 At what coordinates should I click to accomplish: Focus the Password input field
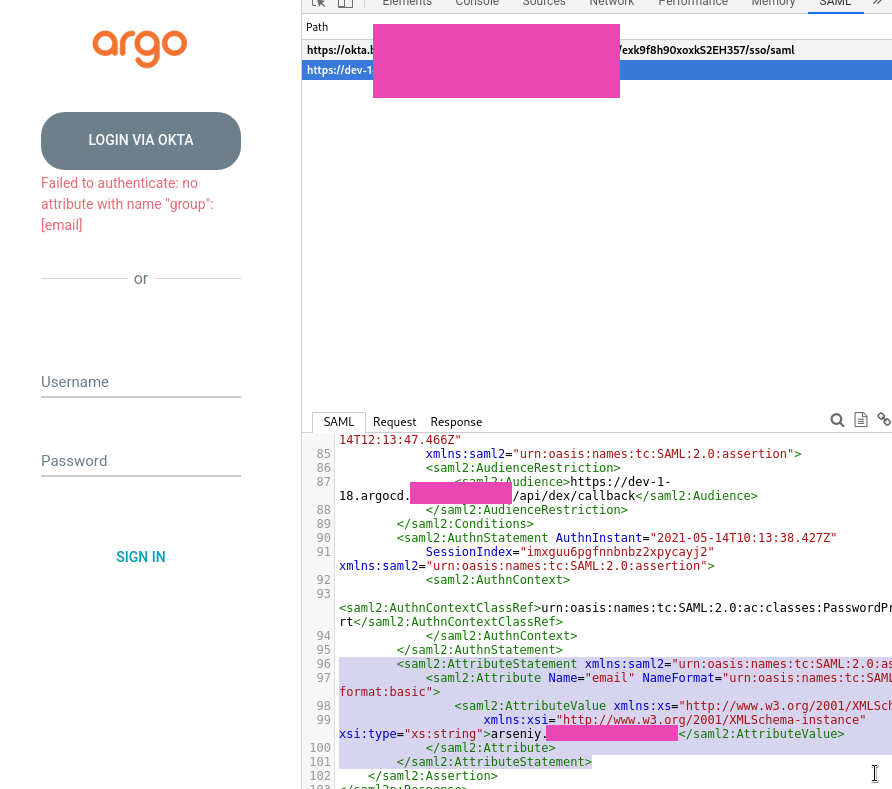pos(141,461)
